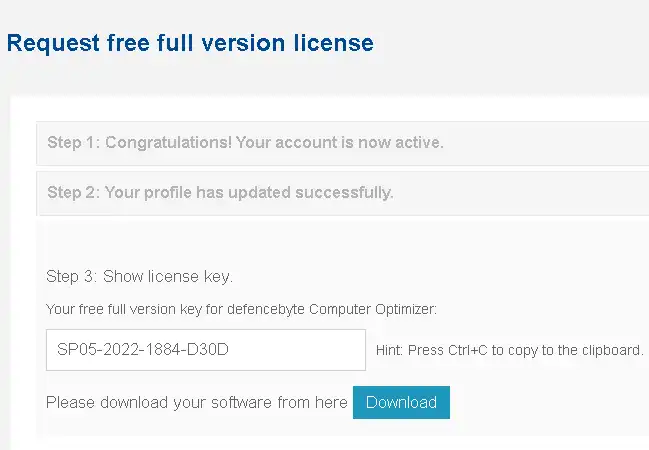The height and width of the screenshot is (450, 649).
Task: Expand the Step 1 account active bar
Action: click(x=342, y=143)
